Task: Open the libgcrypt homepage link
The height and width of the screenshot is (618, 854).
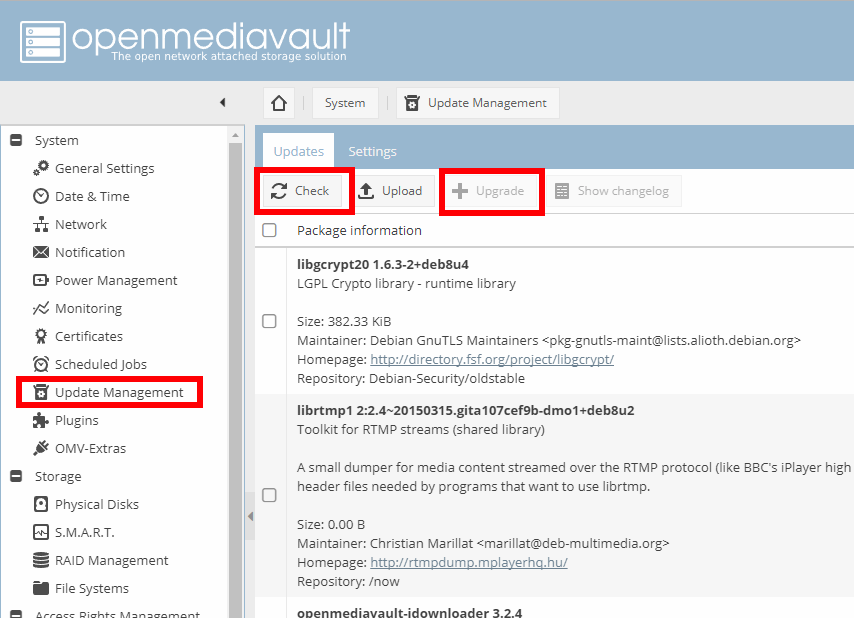Action: coord(492,359)
